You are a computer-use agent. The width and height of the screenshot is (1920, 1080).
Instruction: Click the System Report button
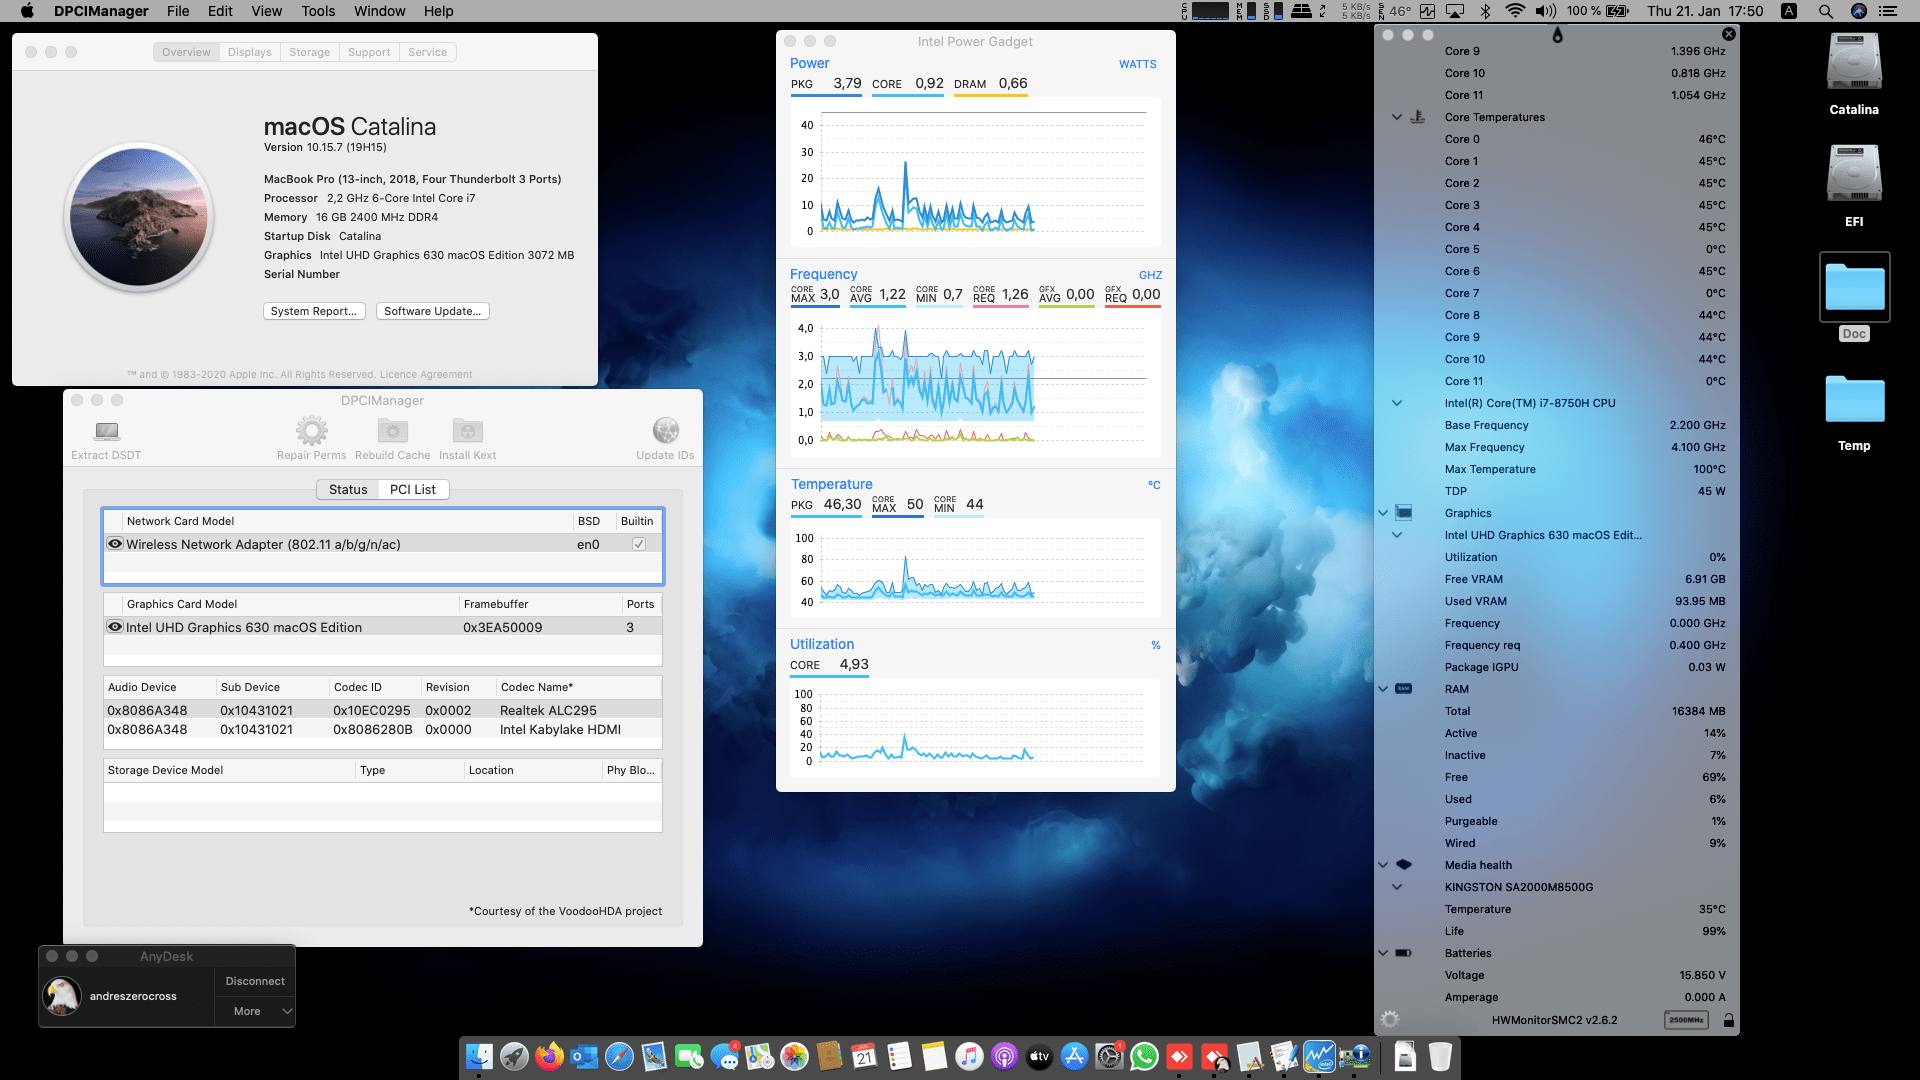point(313,311)
